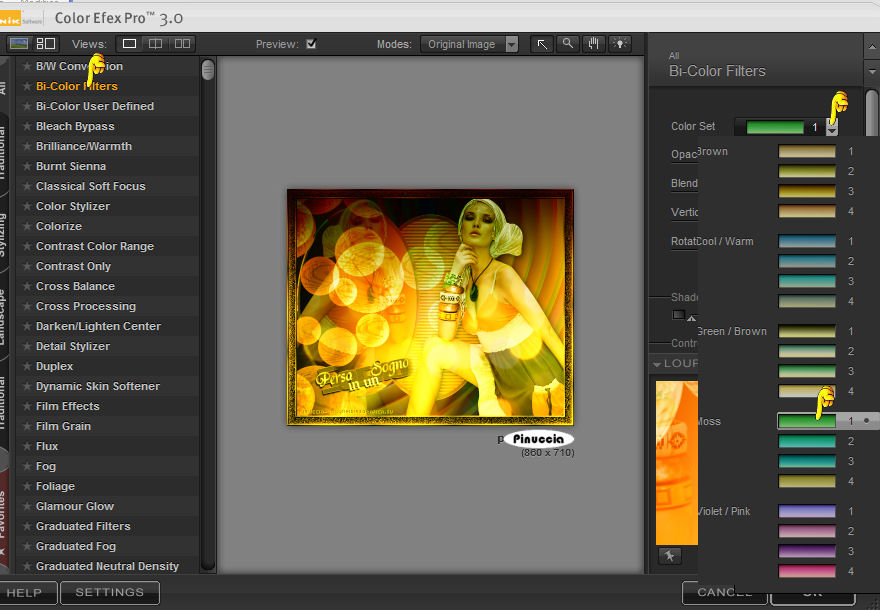Pick Violet / Pink color swatch 4
880x610 pixels.
[x=807, y=571]
